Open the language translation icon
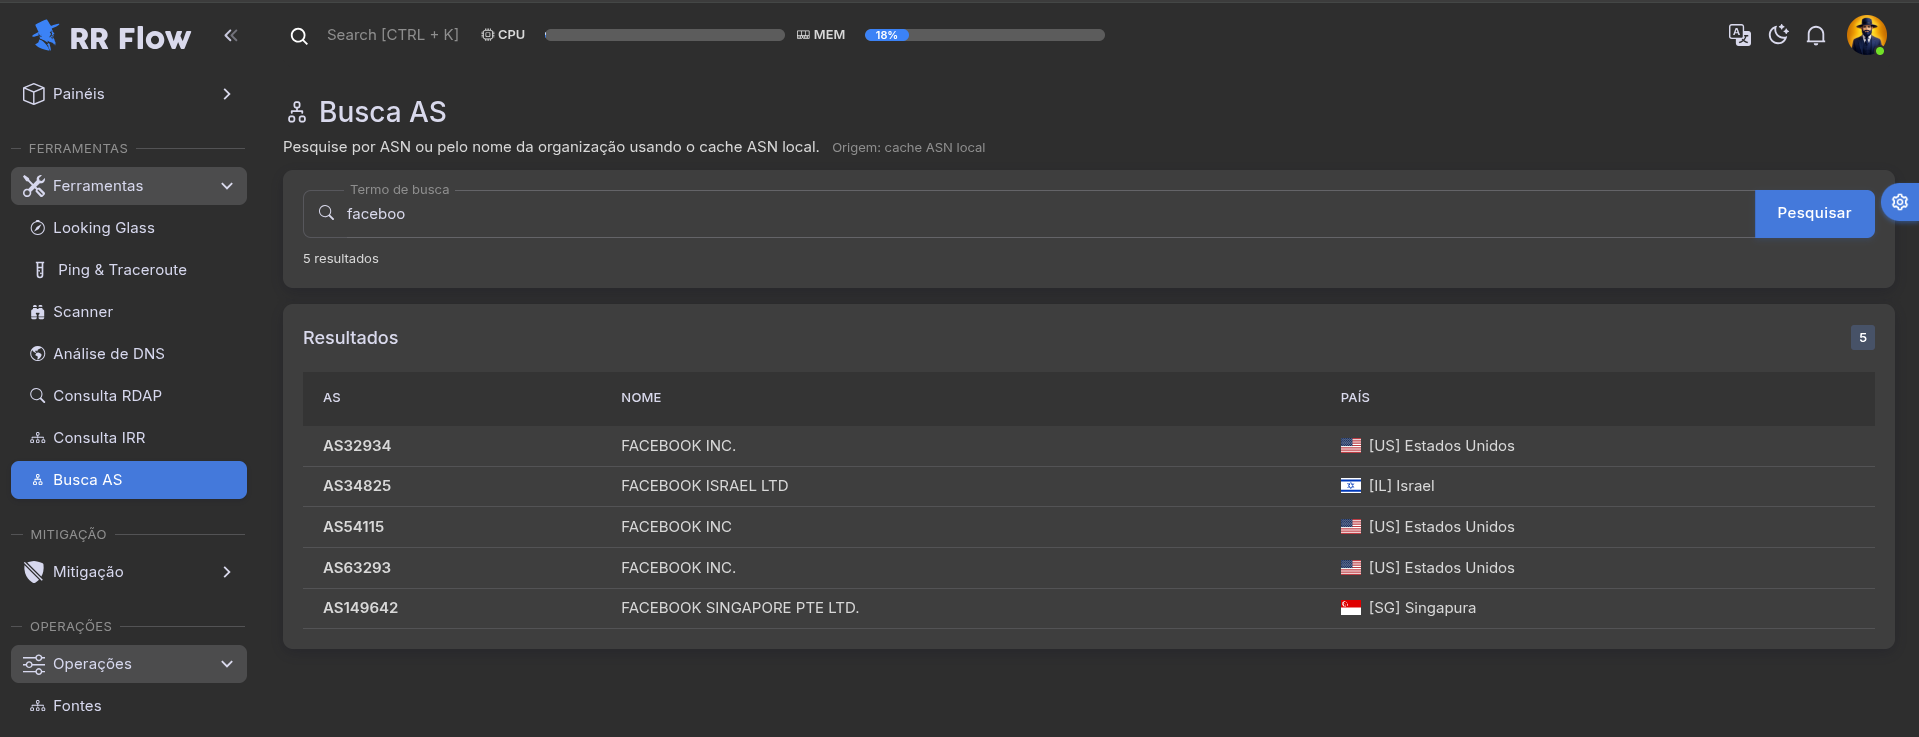Screen dimensions: 1919x737 [x=1739, y=36]
